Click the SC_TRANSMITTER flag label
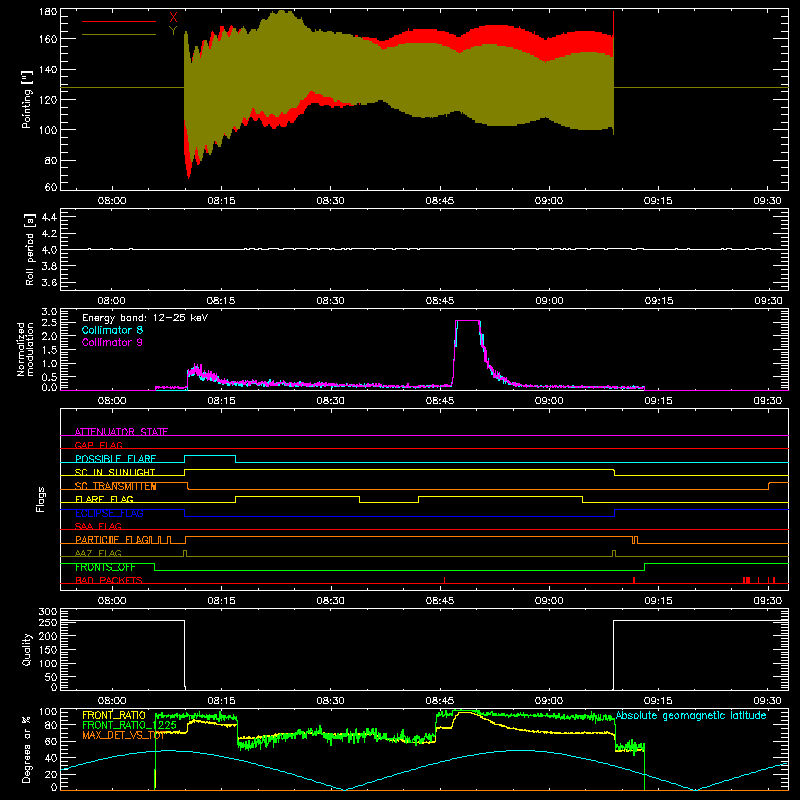 tap(115, 486)
